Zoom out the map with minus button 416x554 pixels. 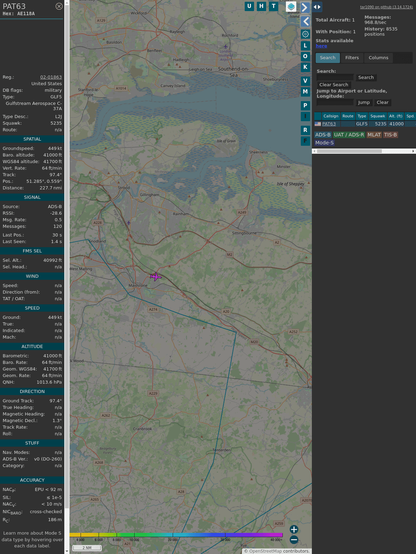294,540
